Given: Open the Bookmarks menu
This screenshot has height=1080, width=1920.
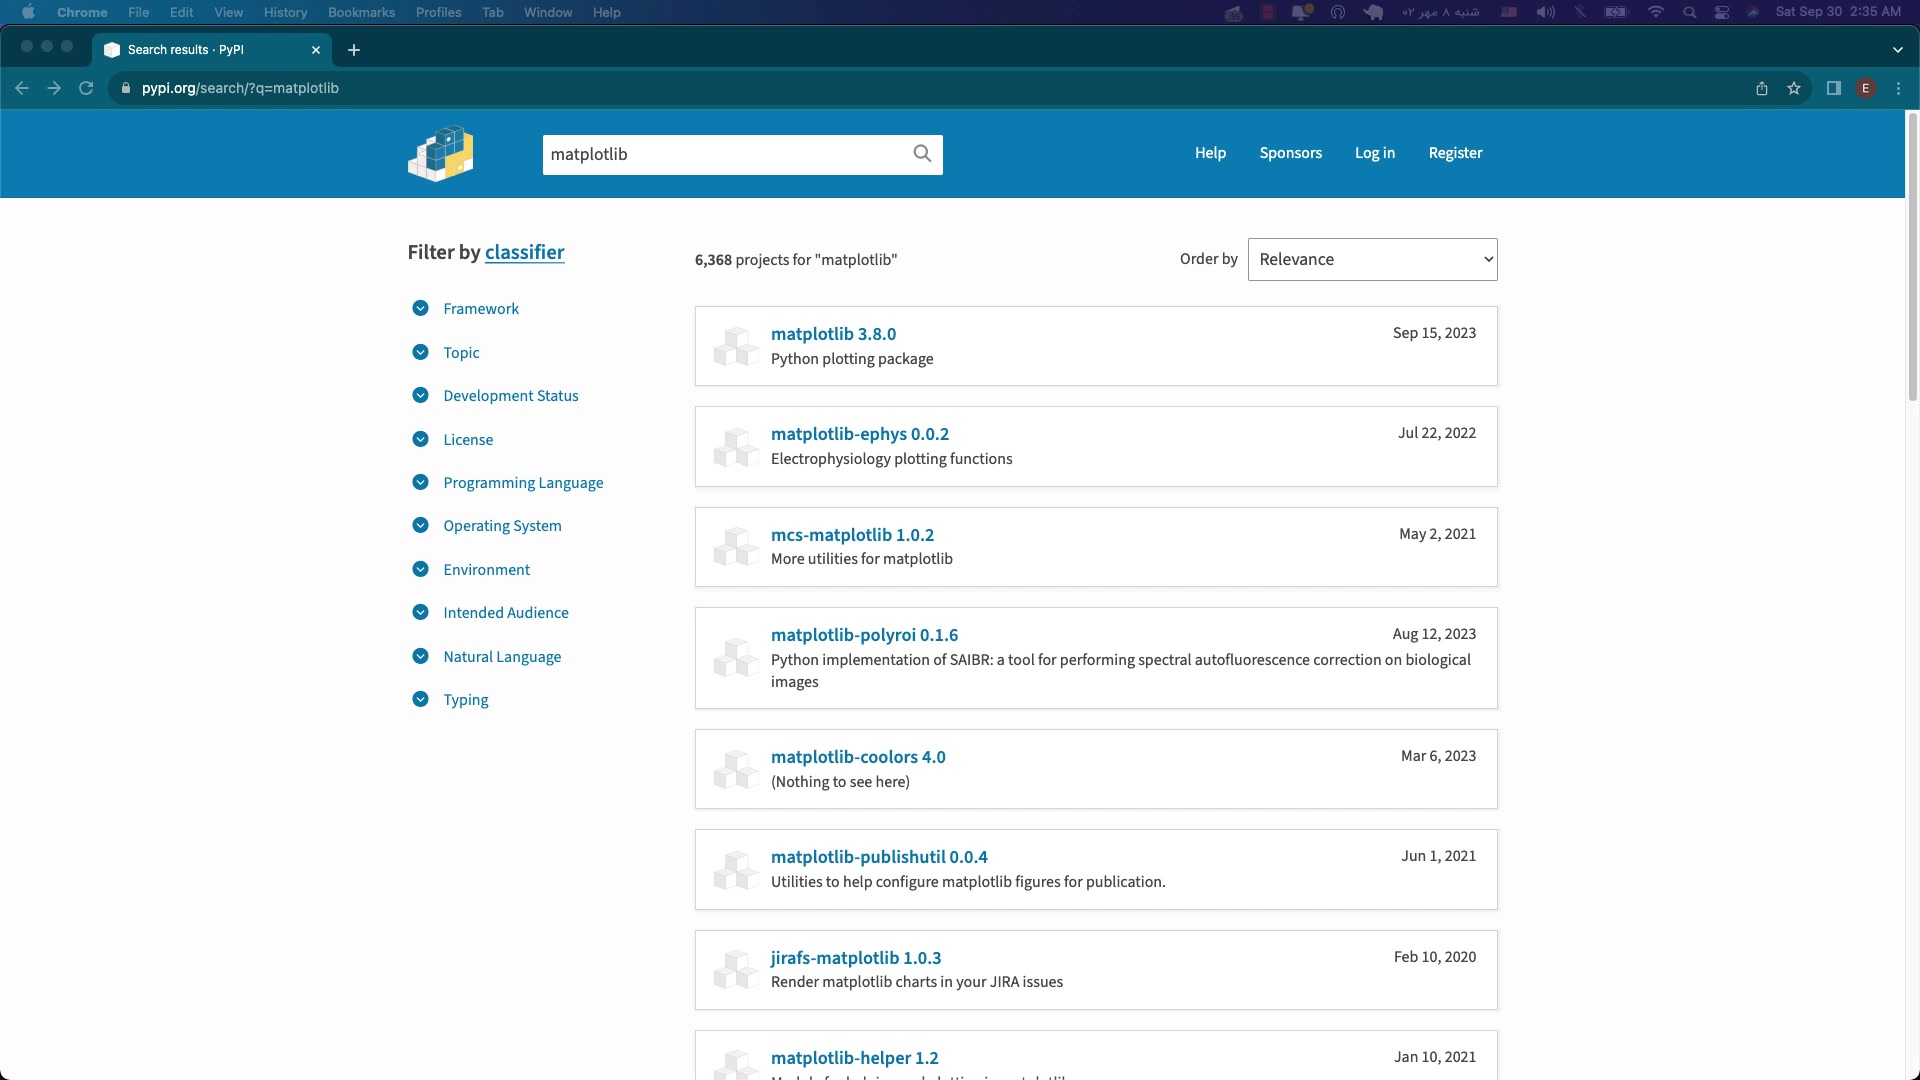Looking at the screenshot, I should point(361,12).
